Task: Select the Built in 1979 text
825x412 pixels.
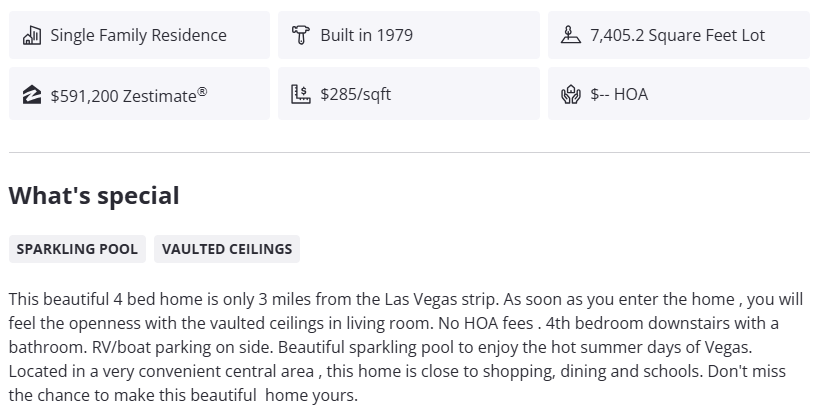Action: click(x=366, y=36)
